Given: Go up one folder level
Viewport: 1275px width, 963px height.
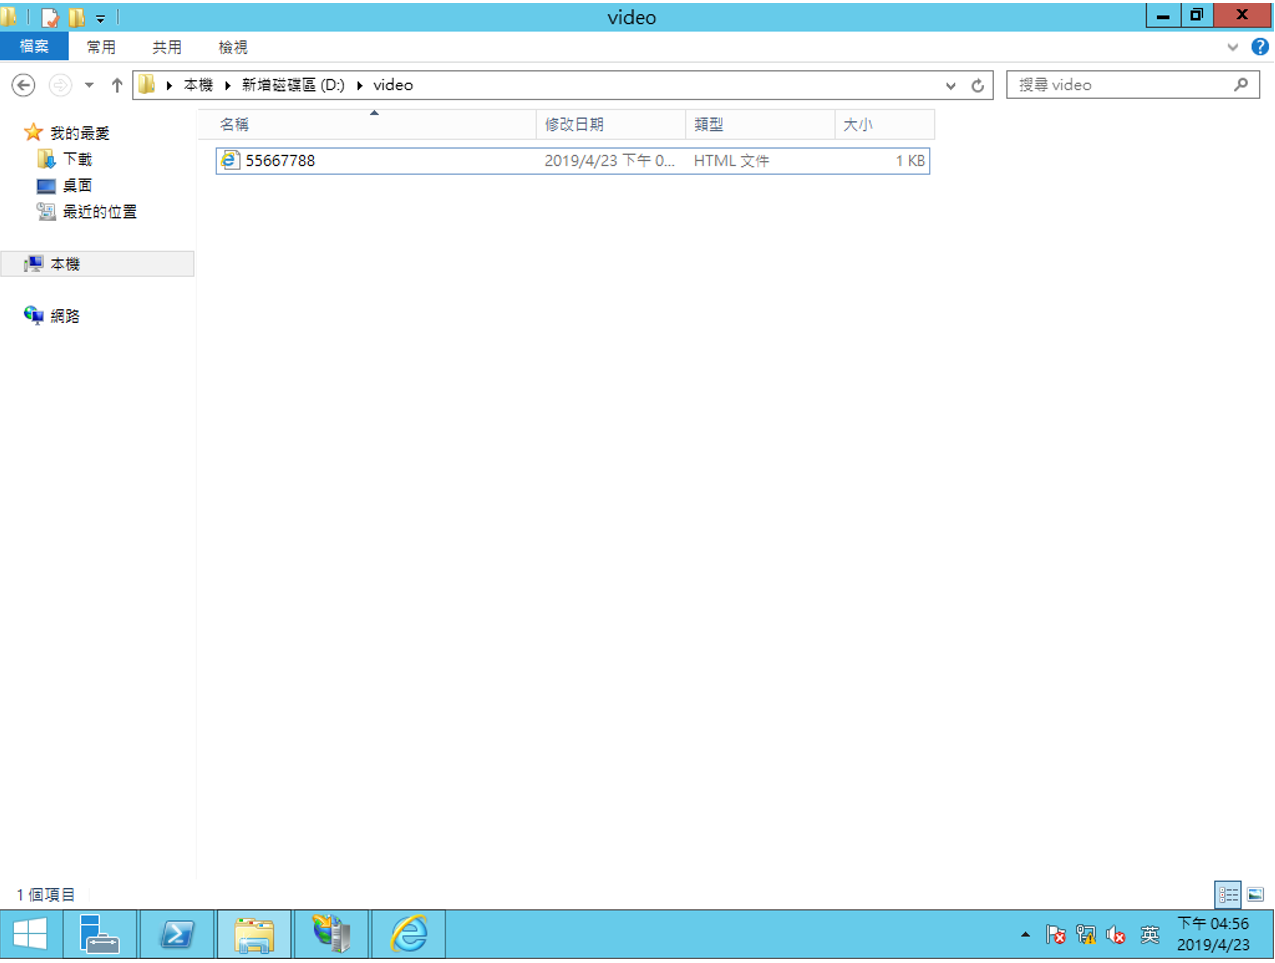Looking at the screenshot, I should pos(117,85).
